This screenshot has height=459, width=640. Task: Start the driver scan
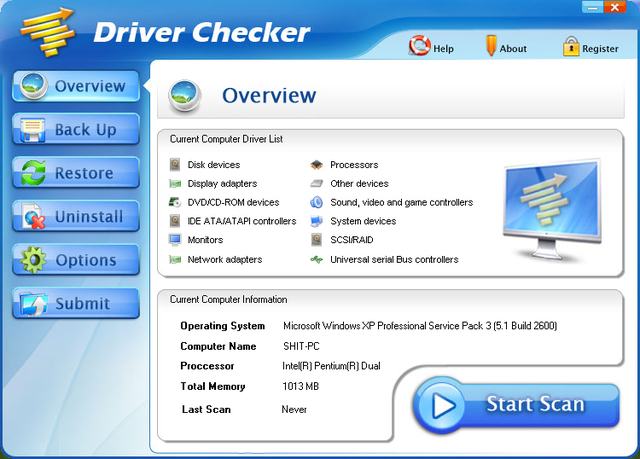click(516, 405)
